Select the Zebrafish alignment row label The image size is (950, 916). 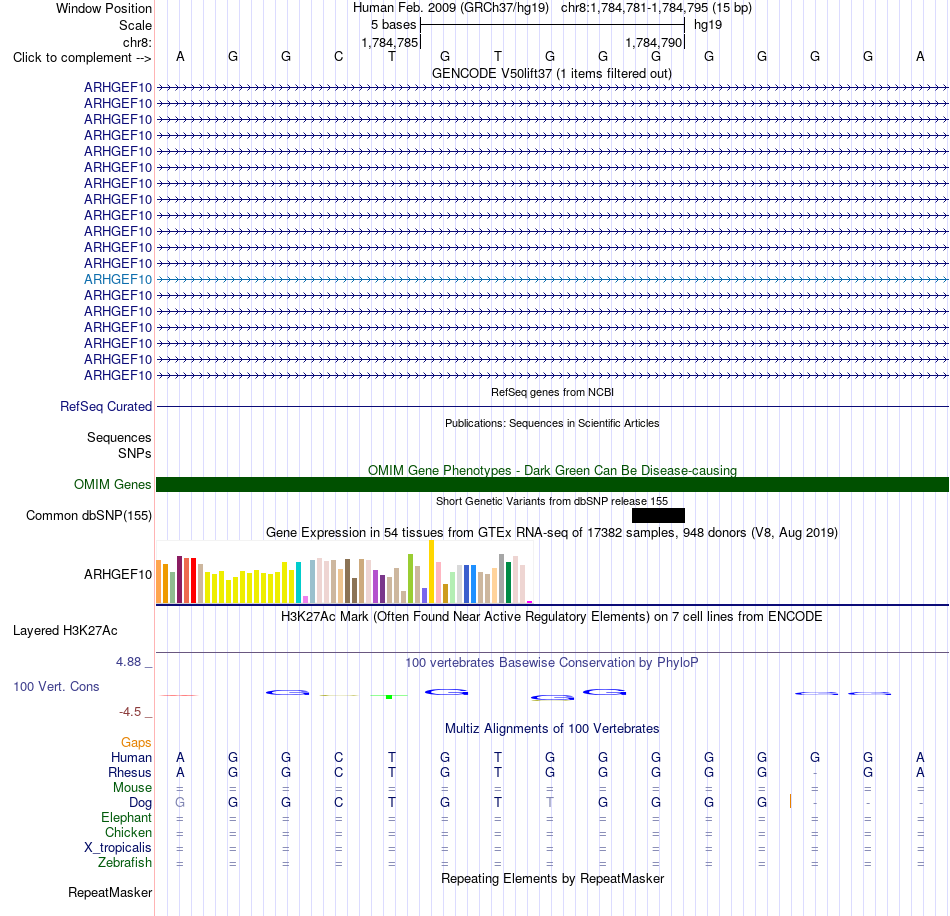click(x=125, y=862)
